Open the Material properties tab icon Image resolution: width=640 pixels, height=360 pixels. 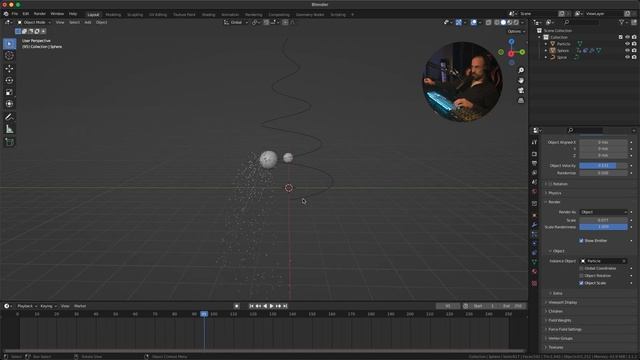pos(534,272)
